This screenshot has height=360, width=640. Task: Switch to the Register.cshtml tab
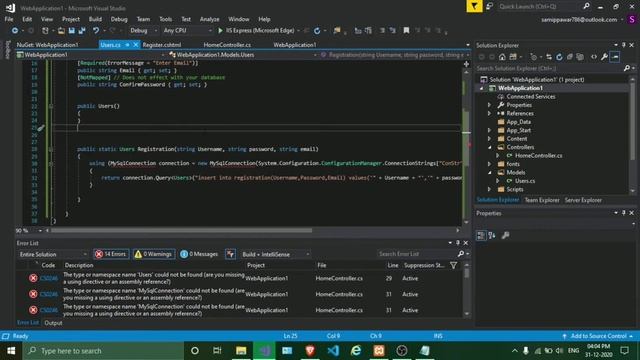(x=162, y=45)
